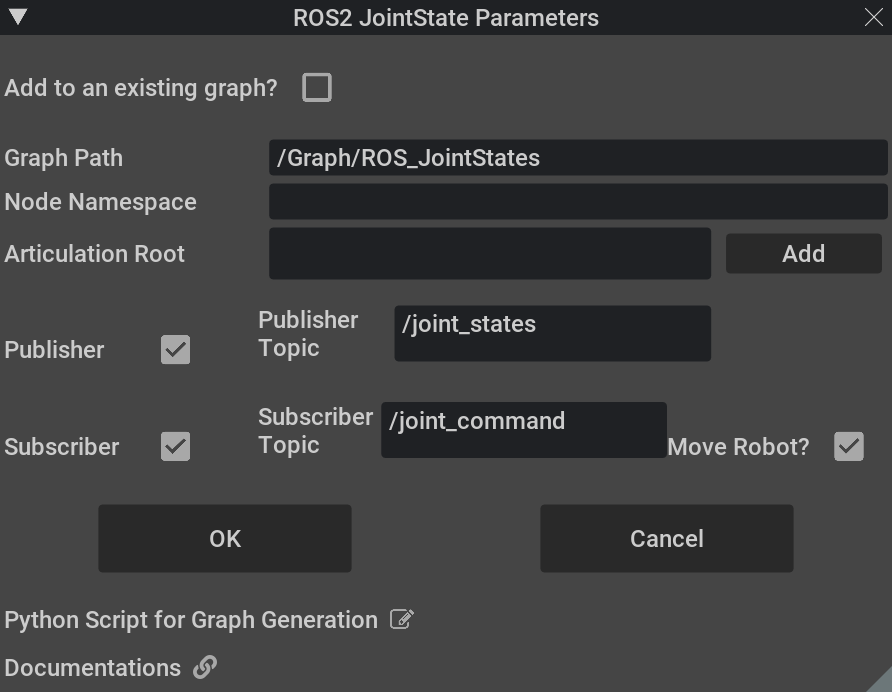Viewport: 892px width, 692px height.
Task: Grab the window resize corner grip
Action: tap(881, 681)
